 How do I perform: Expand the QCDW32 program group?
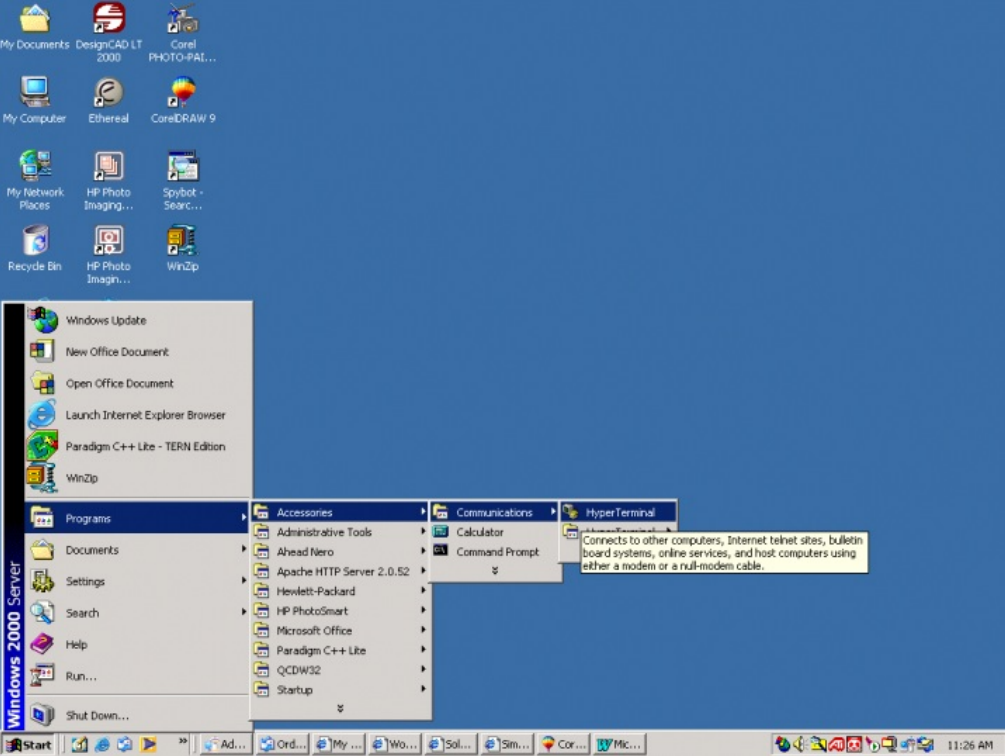click(340, 670)
